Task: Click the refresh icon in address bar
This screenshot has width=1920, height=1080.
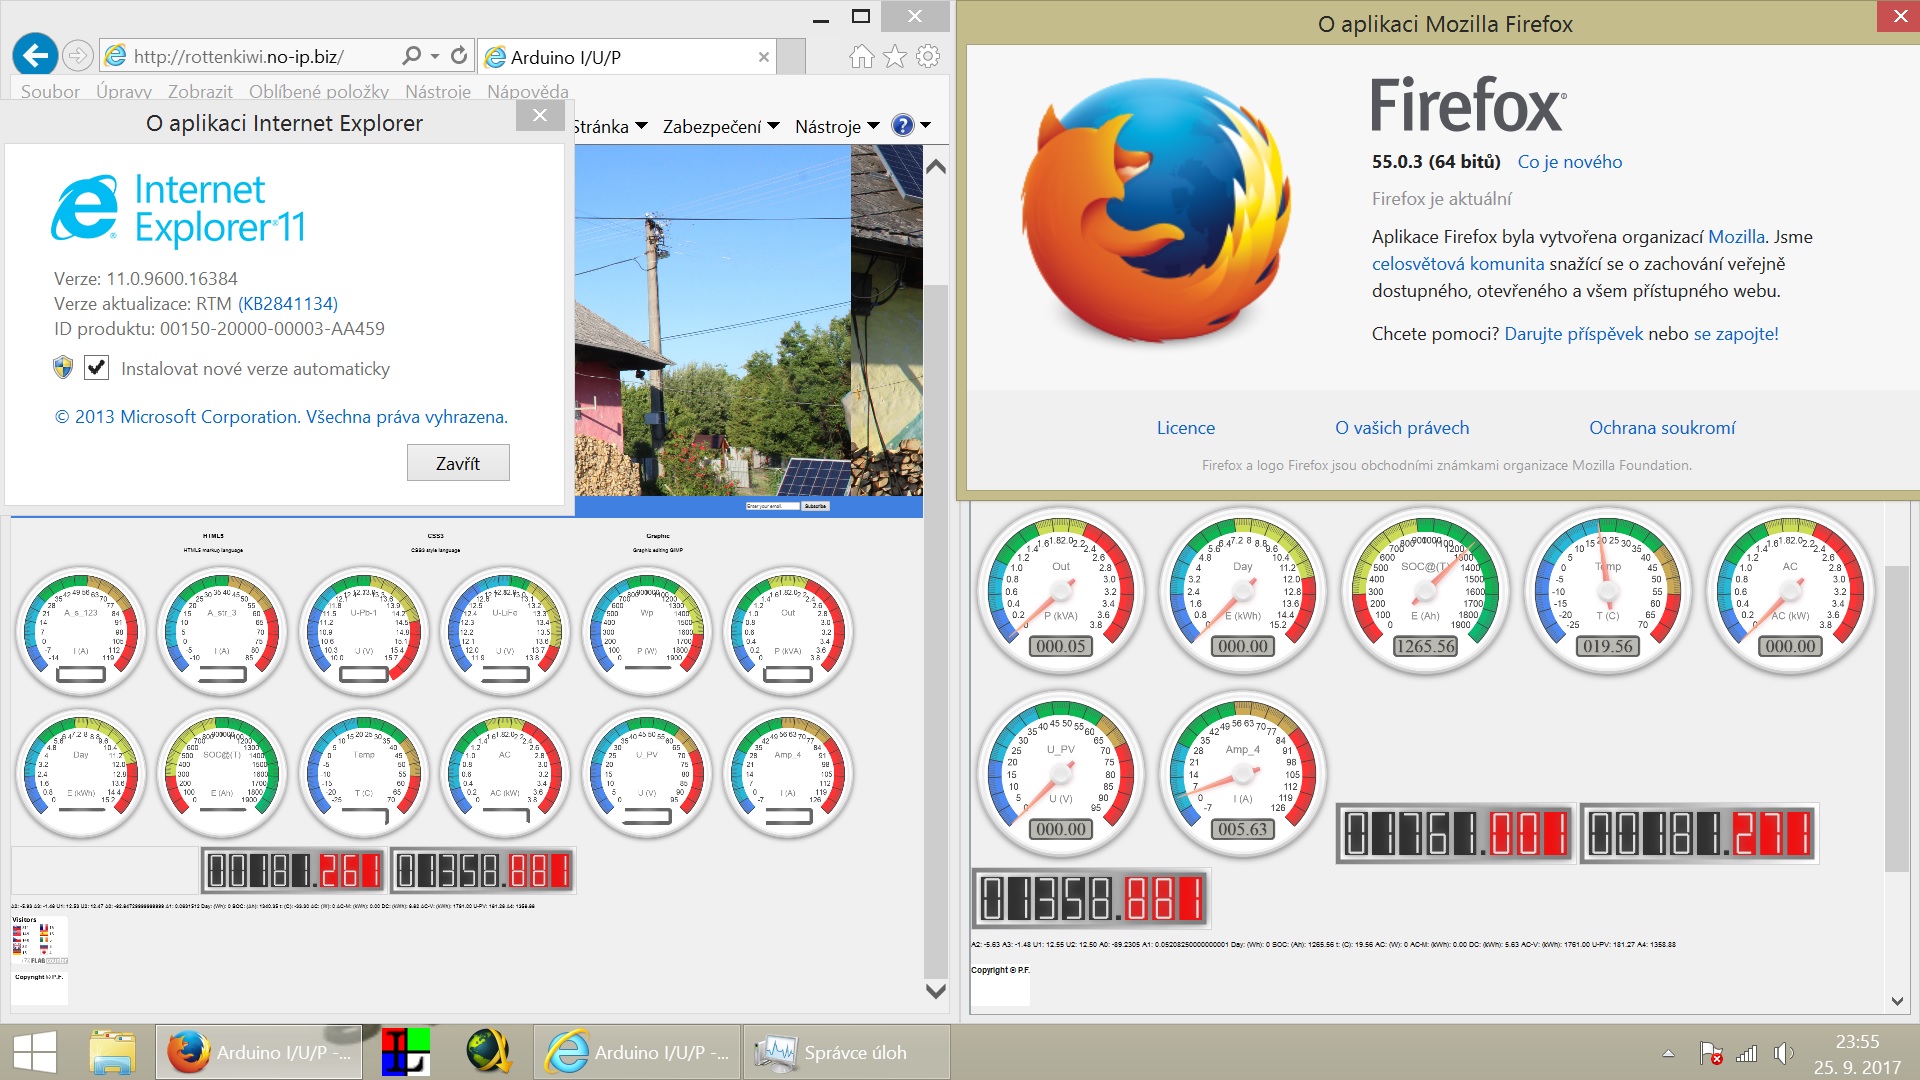Action: pyautogui.click(x=459, y=56)
